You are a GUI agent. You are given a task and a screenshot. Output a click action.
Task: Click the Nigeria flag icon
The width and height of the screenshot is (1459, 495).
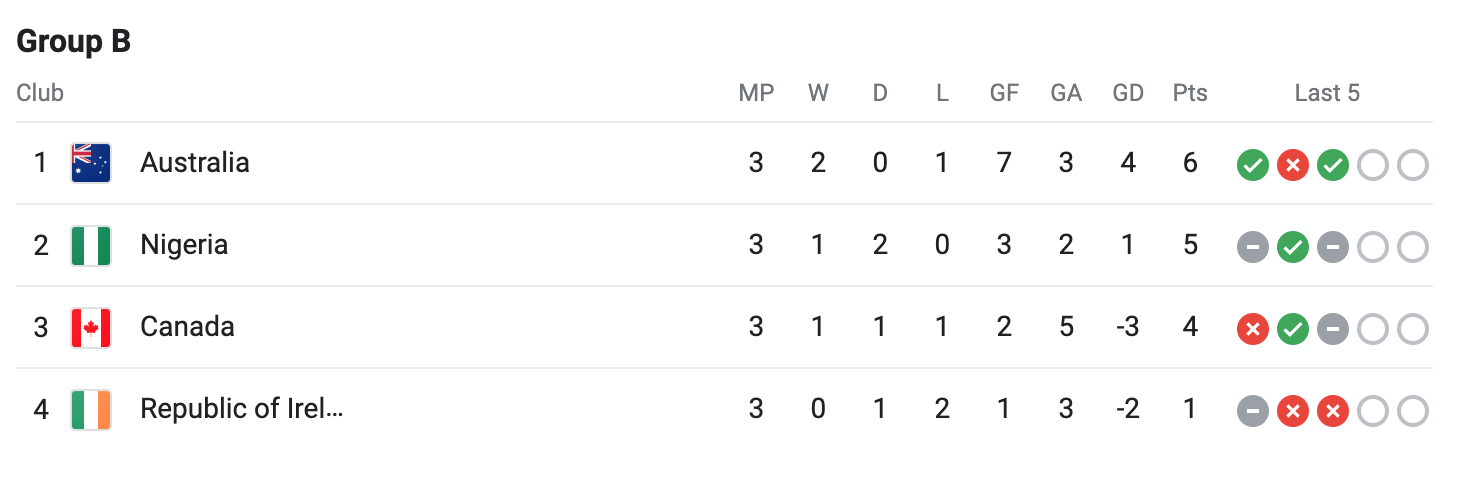pyautogui.click(x=91, y=246)
